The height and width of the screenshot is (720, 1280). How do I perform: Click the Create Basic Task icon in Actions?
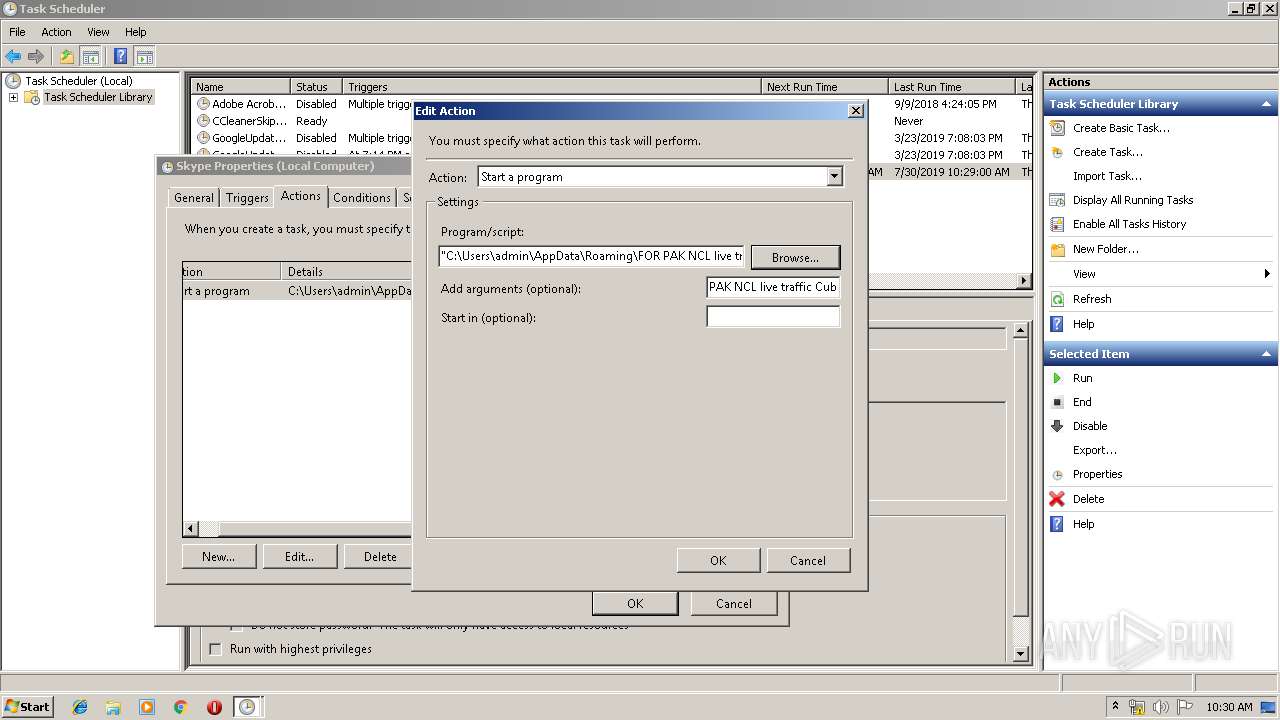coord(1057,128)
